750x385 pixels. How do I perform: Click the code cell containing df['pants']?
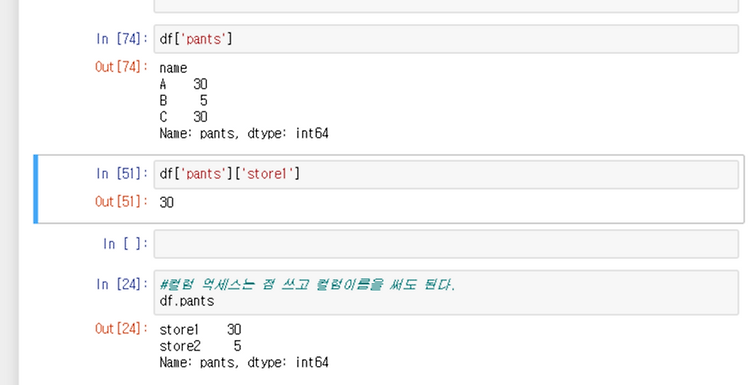tap(446, 39)
